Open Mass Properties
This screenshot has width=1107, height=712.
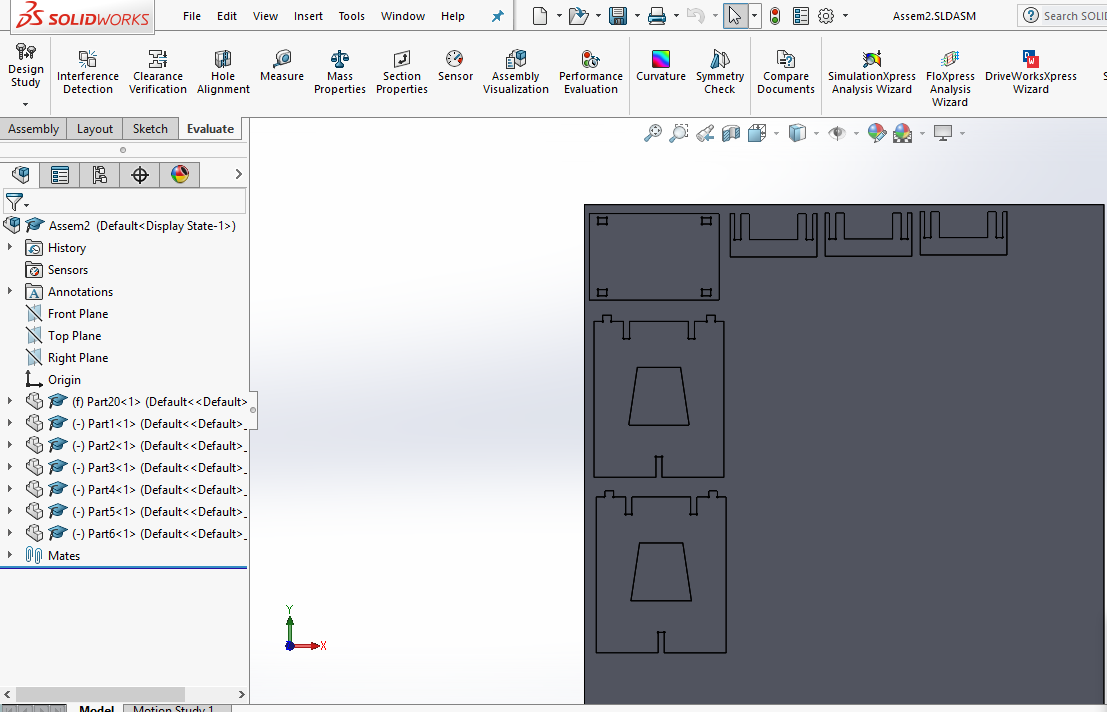point(340,72)
